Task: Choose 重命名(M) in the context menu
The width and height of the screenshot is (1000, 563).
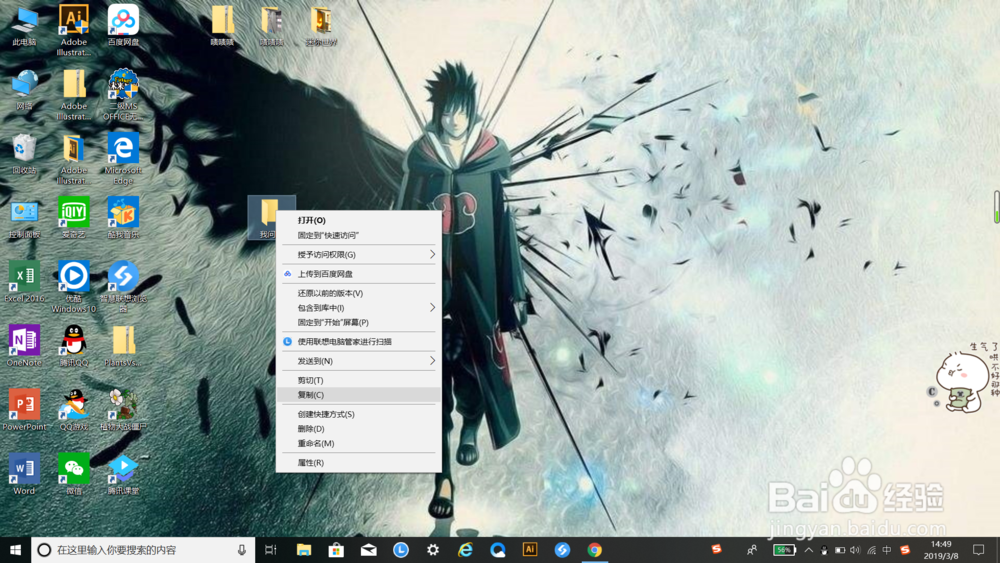Action: tap(358, 443)
